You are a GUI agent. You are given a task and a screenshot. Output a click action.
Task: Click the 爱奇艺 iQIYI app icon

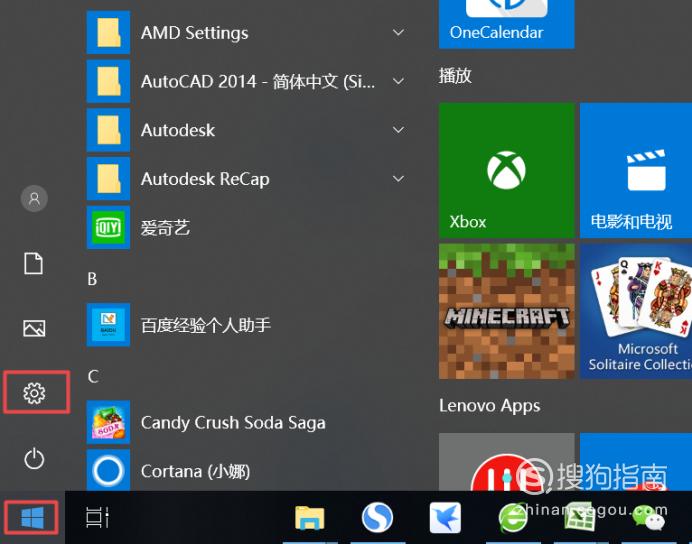[x=109, y=228]
